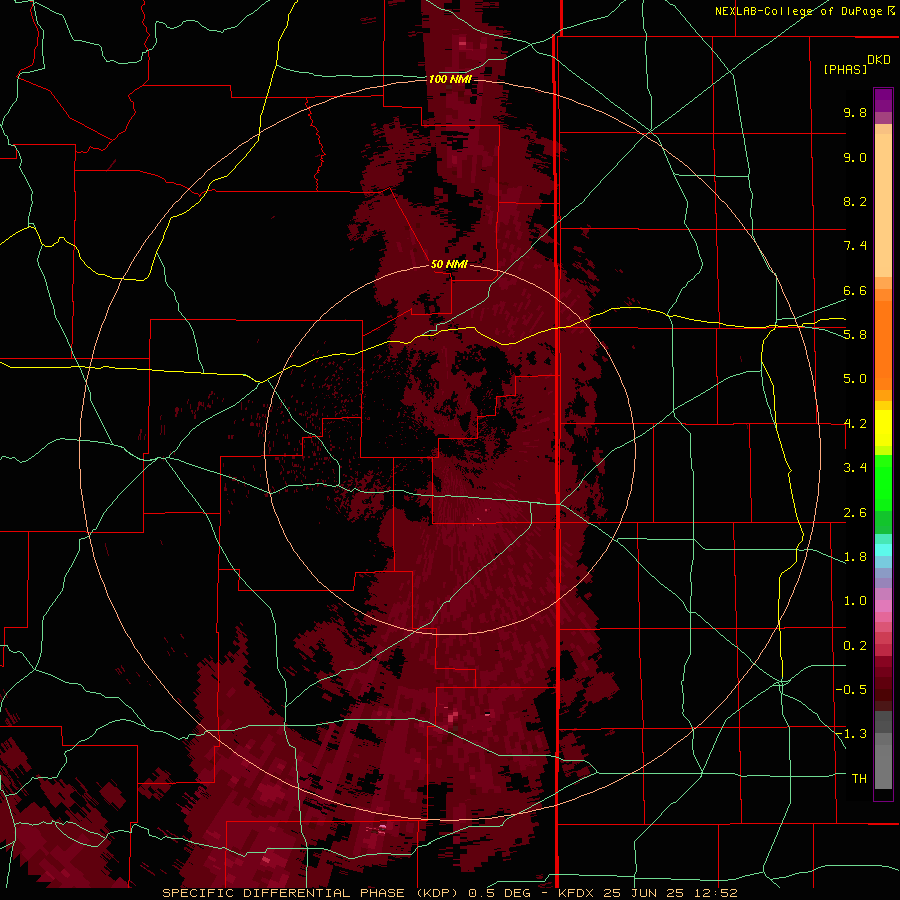Click the 5.0 value on color scale
Screen dimensions: 900x900
click(855, 379)
